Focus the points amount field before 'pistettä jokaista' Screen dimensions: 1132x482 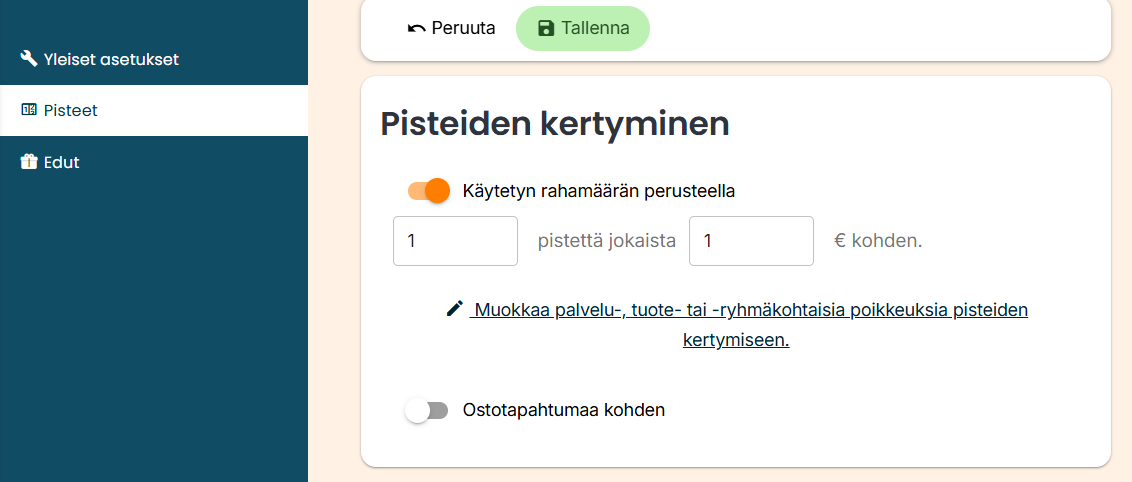pyautogui.click(x=455, y=241)
